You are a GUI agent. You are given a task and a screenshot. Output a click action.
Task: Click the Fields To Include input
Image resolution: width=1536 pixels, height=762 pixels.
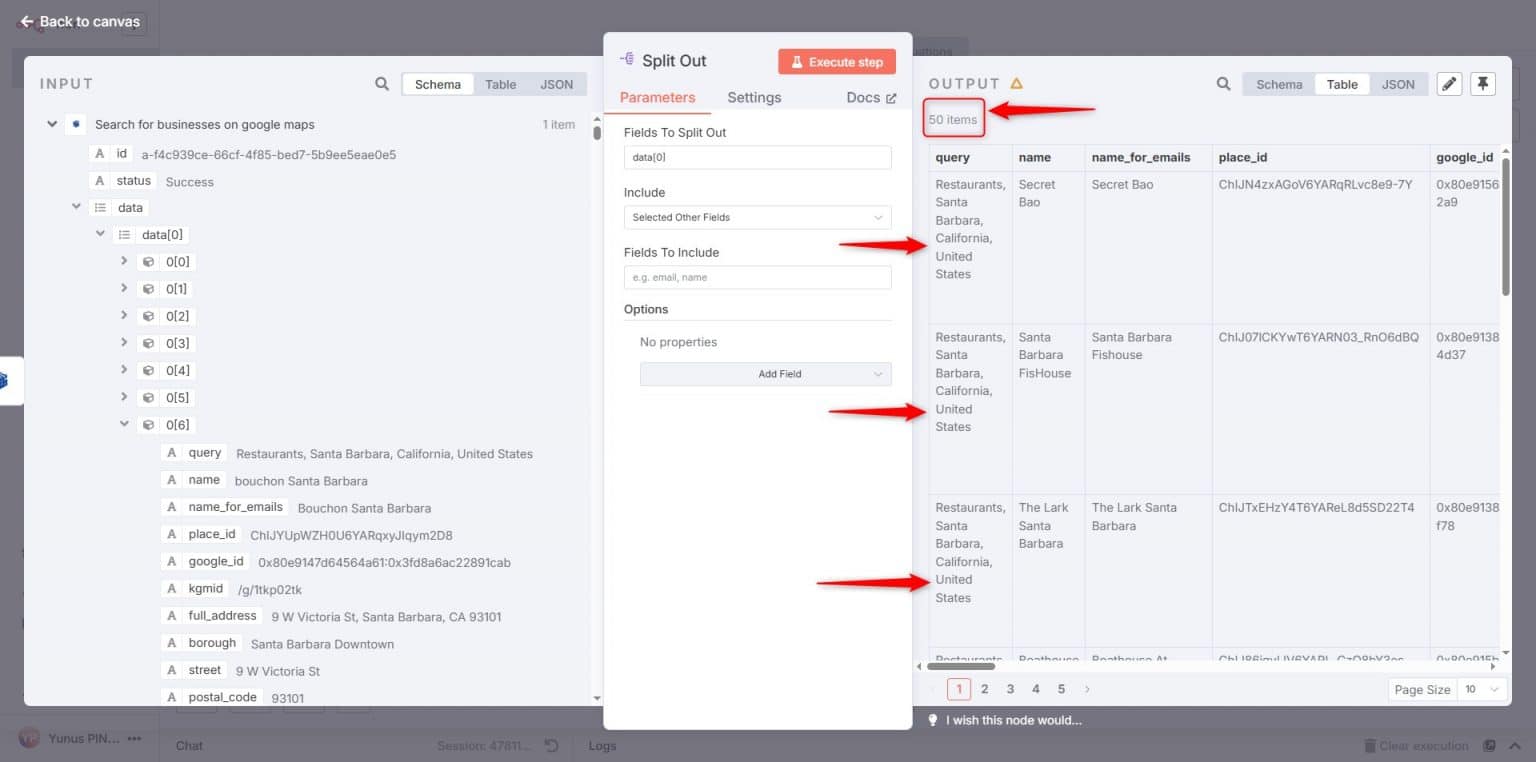click(x=757, y=277)
